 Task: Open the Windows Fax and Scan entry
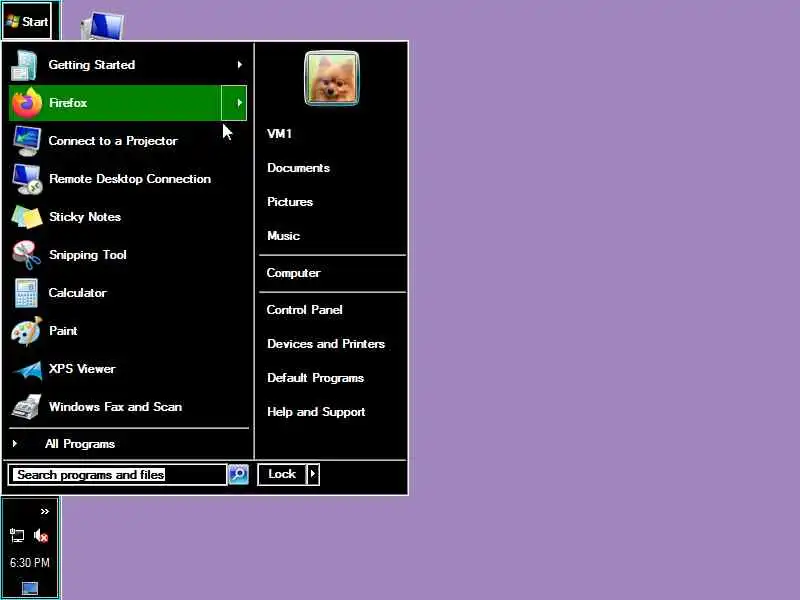(128, 407)
